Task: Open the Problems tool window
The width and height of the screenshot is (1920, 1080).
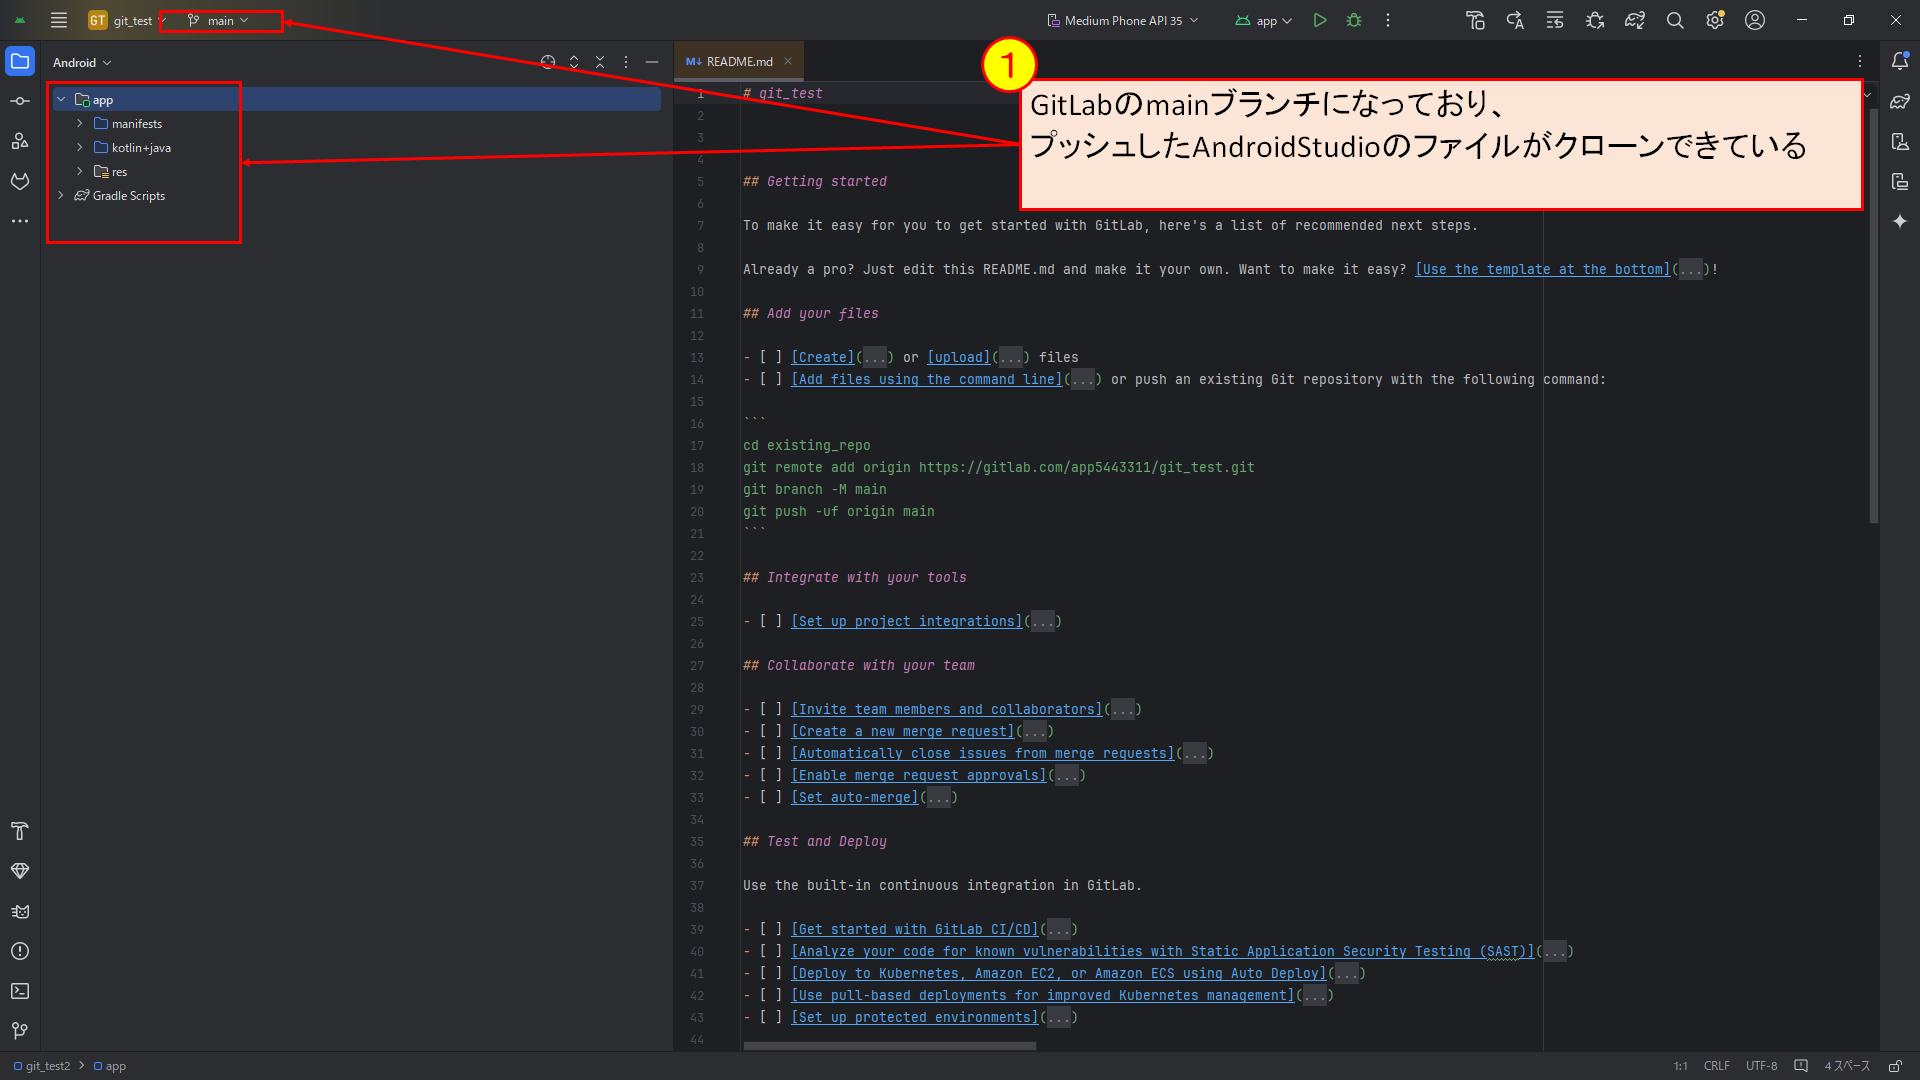Action: 20,951
